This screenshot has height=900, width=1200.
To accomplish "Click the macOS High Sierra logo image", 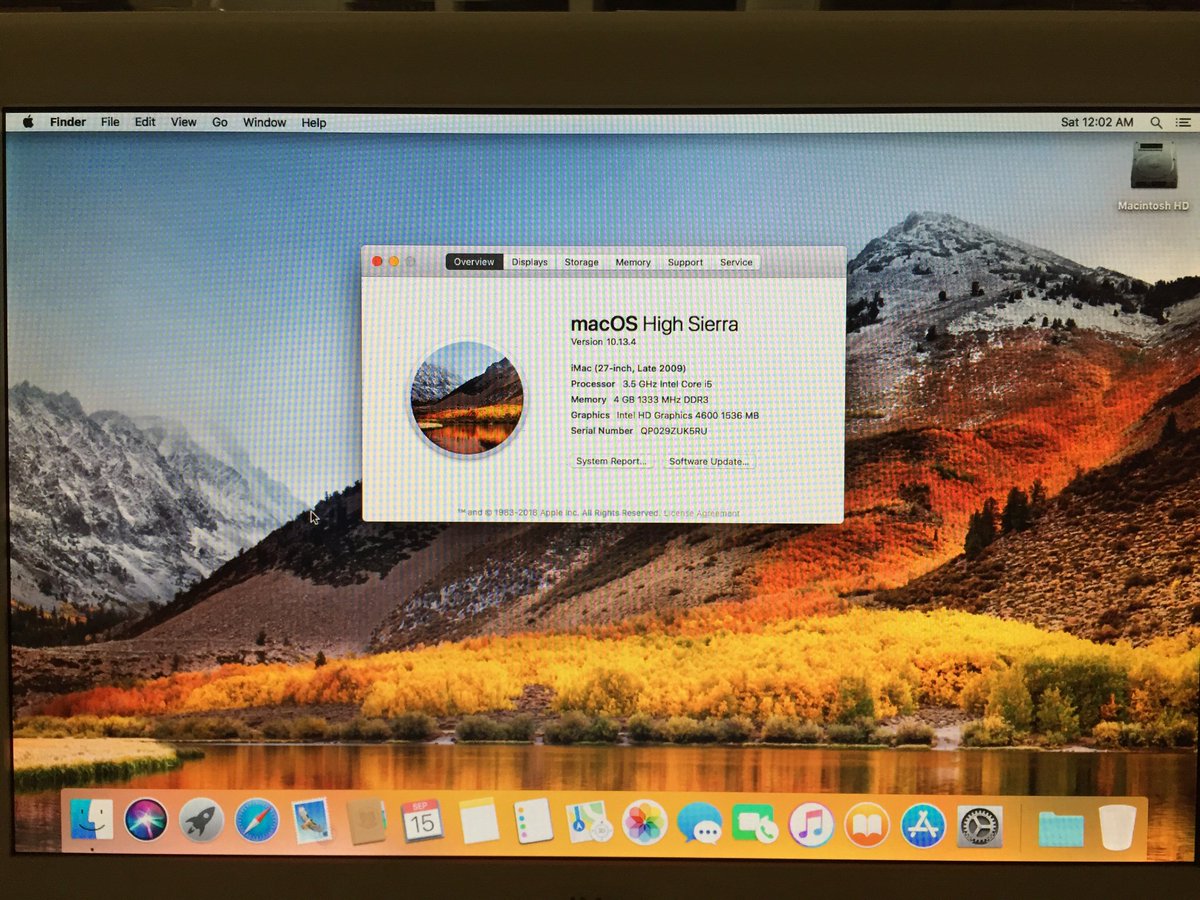I will (466, 398).
